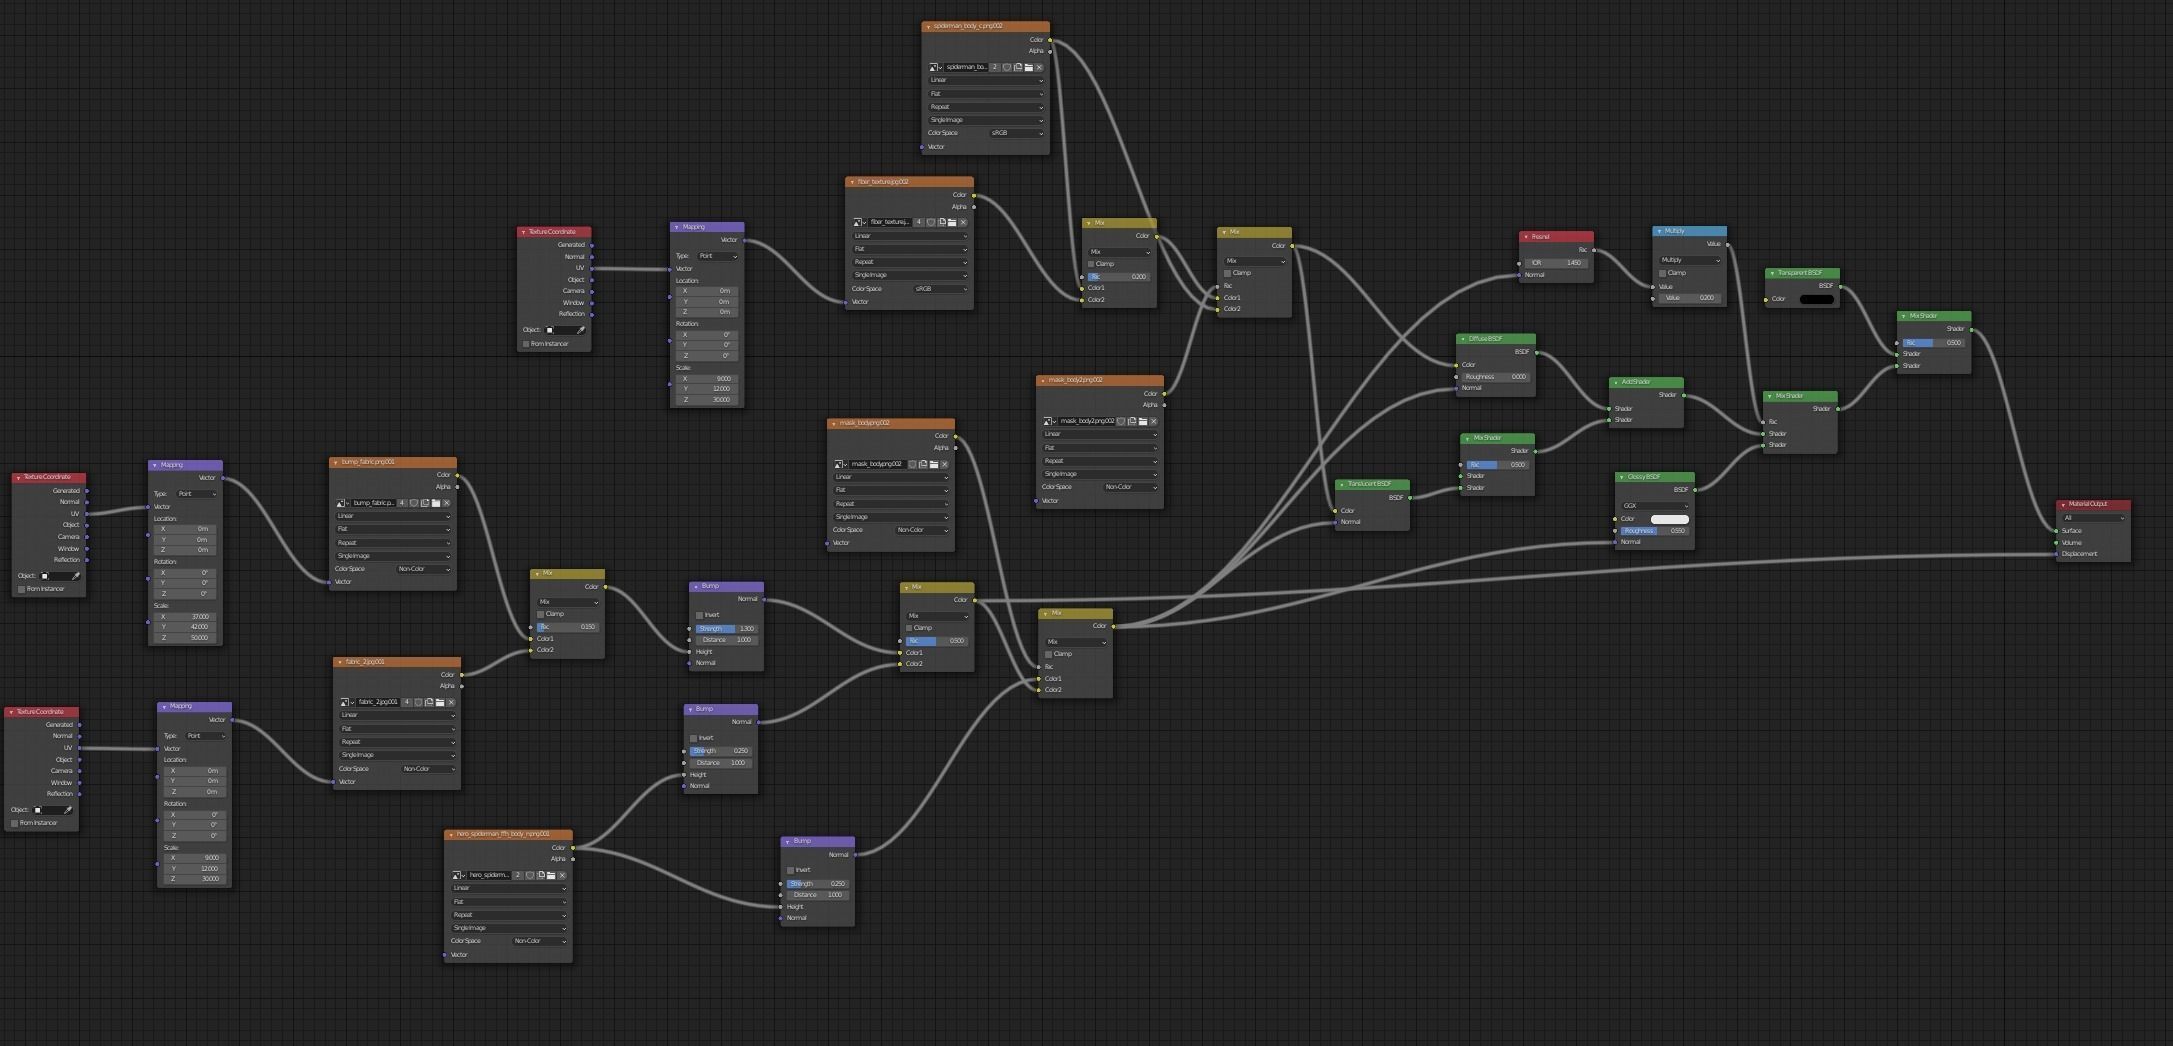Open blend type dropdown in Mix node Fac 0.150
Screen dimensions: 2173x1046
568,602
